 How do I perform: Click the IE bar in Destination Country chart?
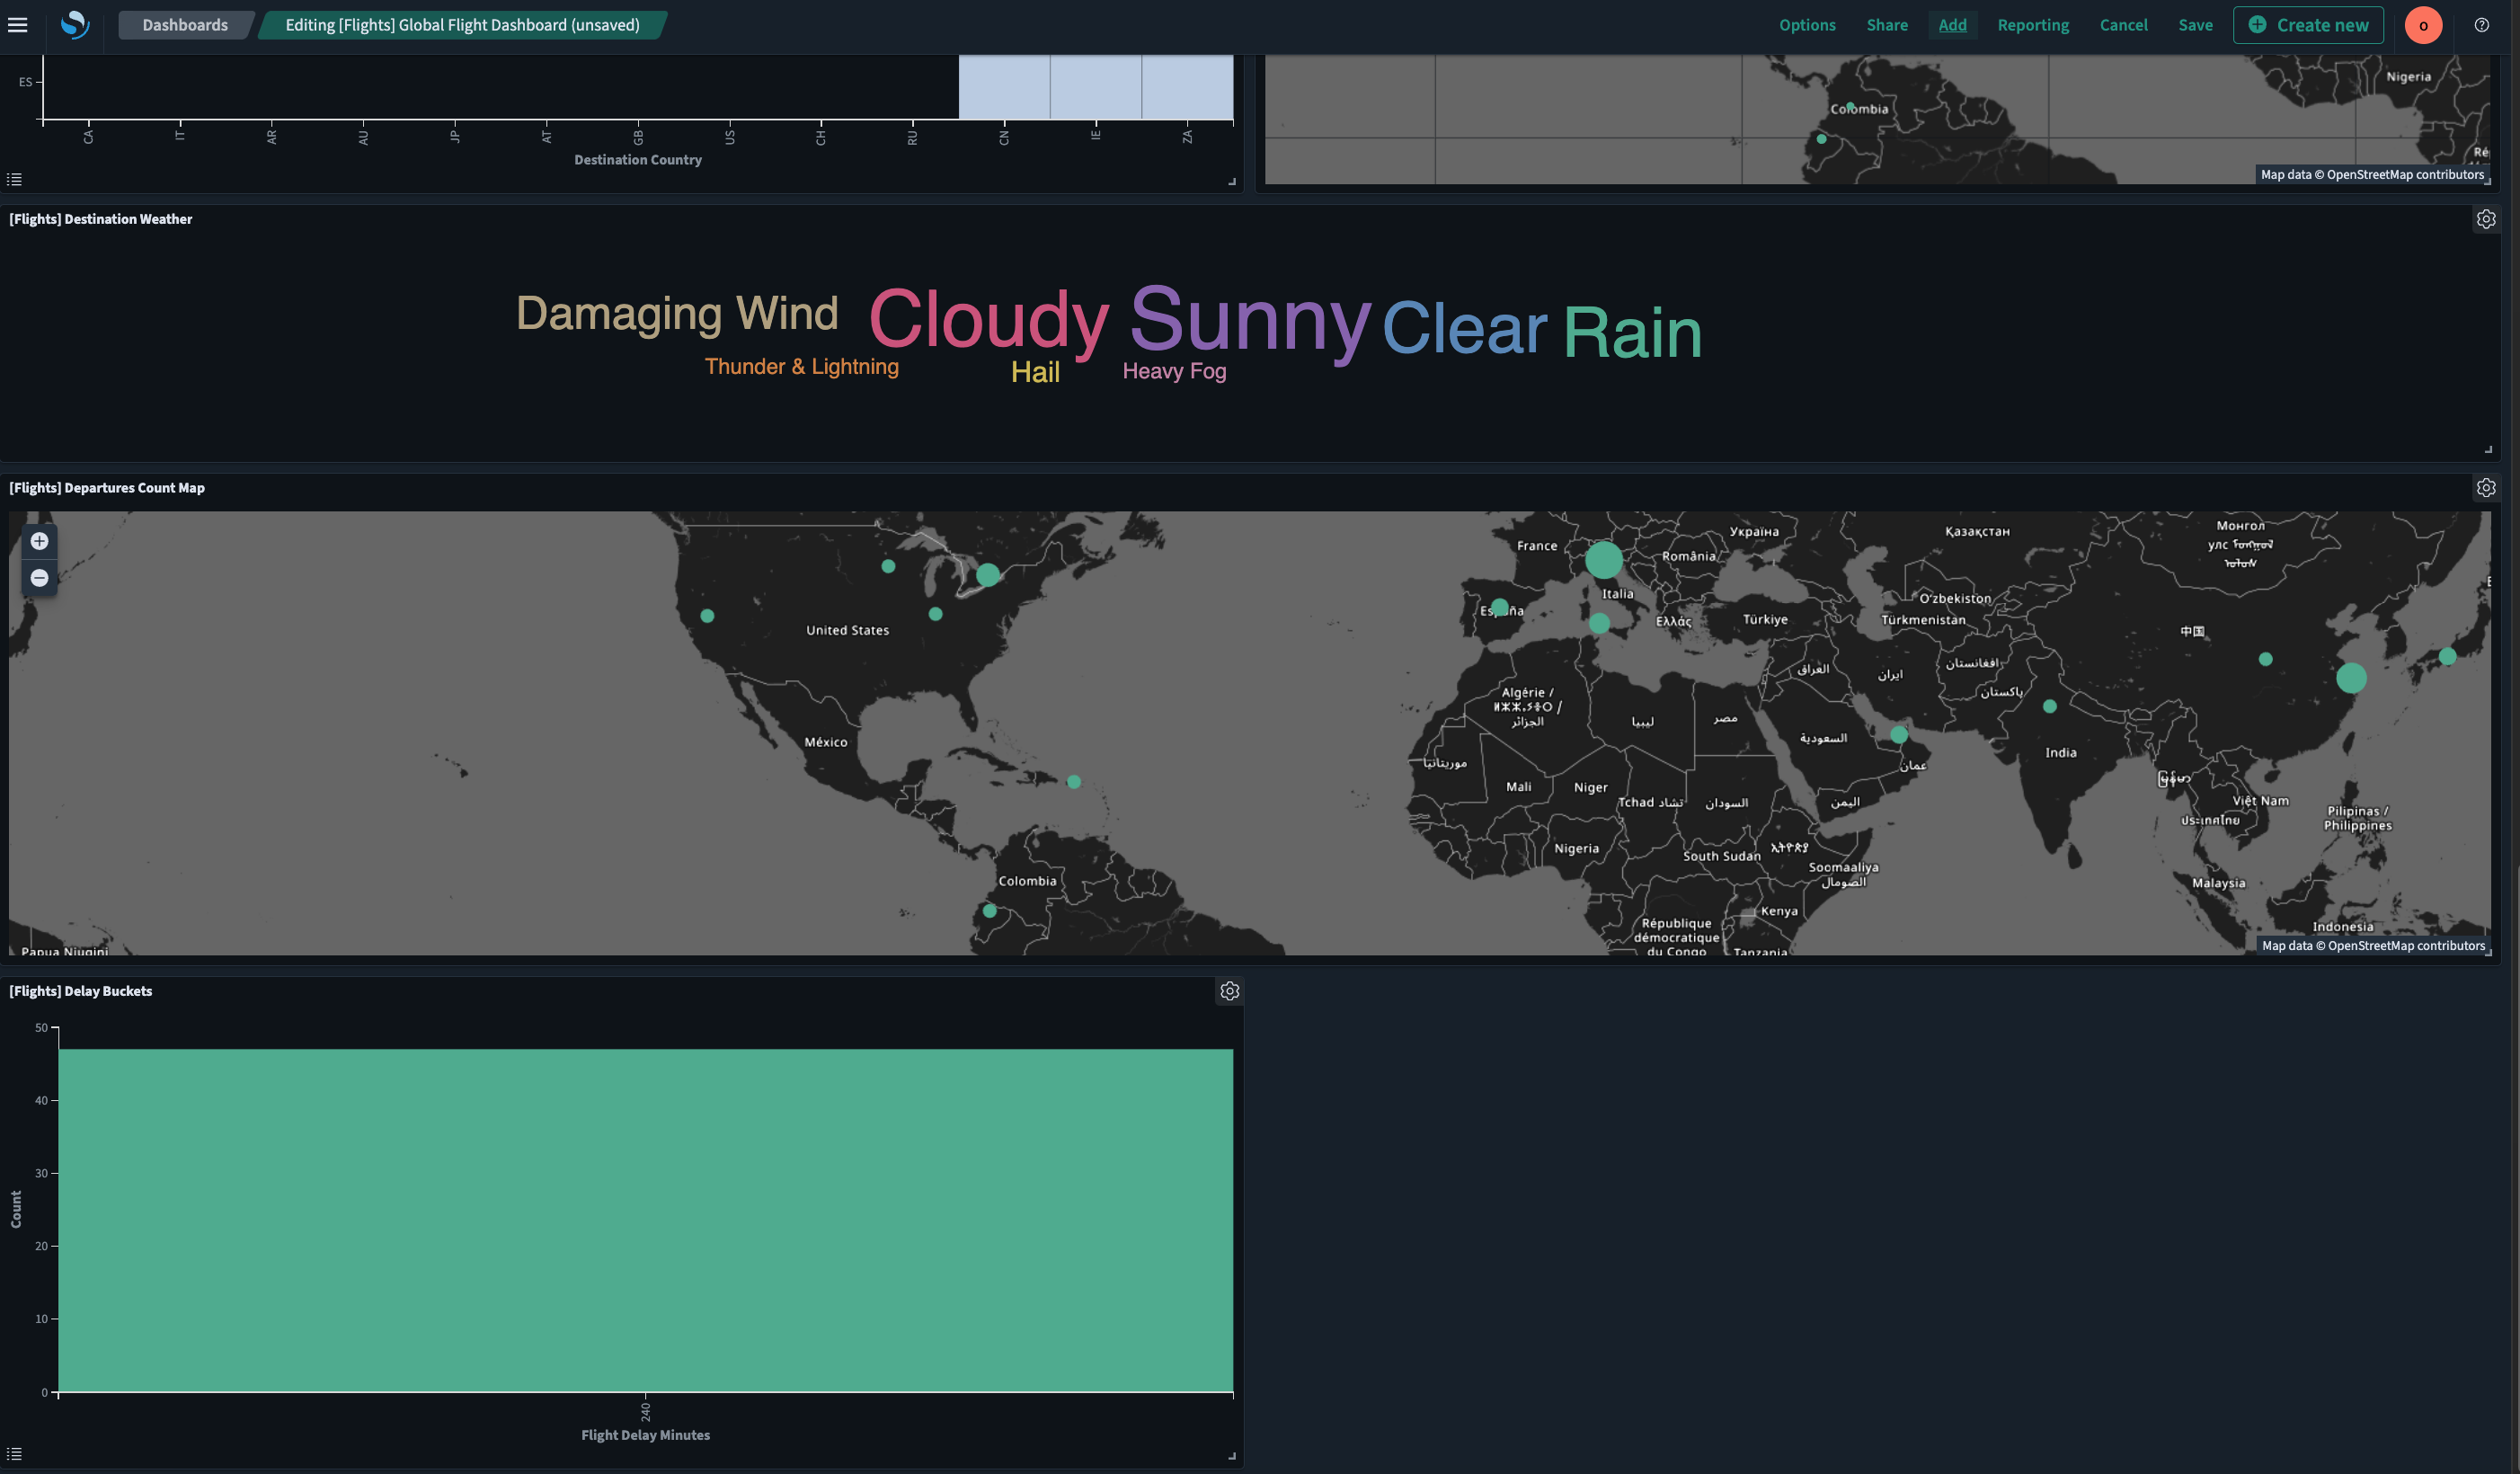(1096, 87)
